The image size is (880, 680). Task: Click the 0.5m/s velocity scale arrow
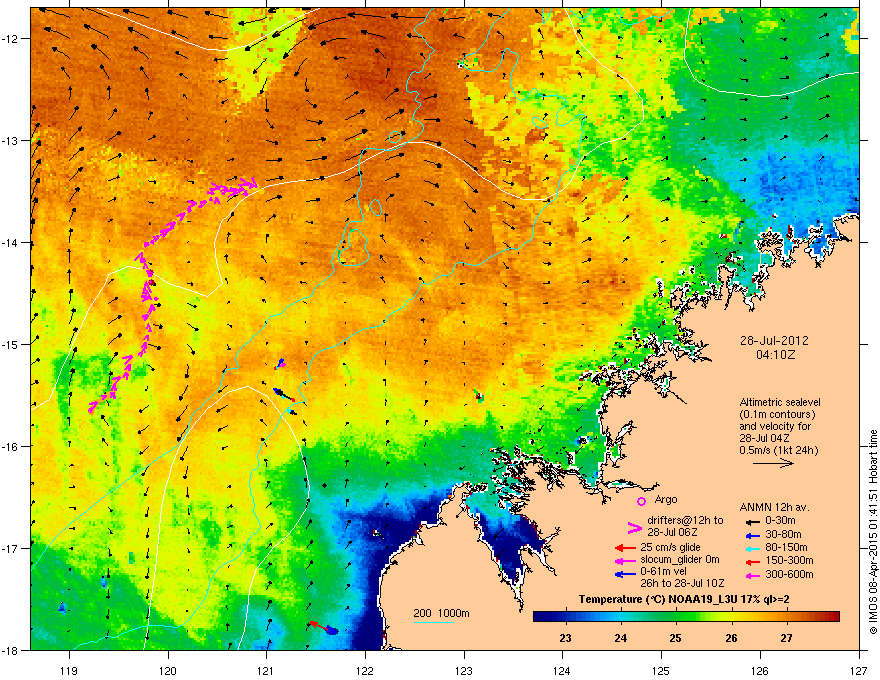[773, 463]
